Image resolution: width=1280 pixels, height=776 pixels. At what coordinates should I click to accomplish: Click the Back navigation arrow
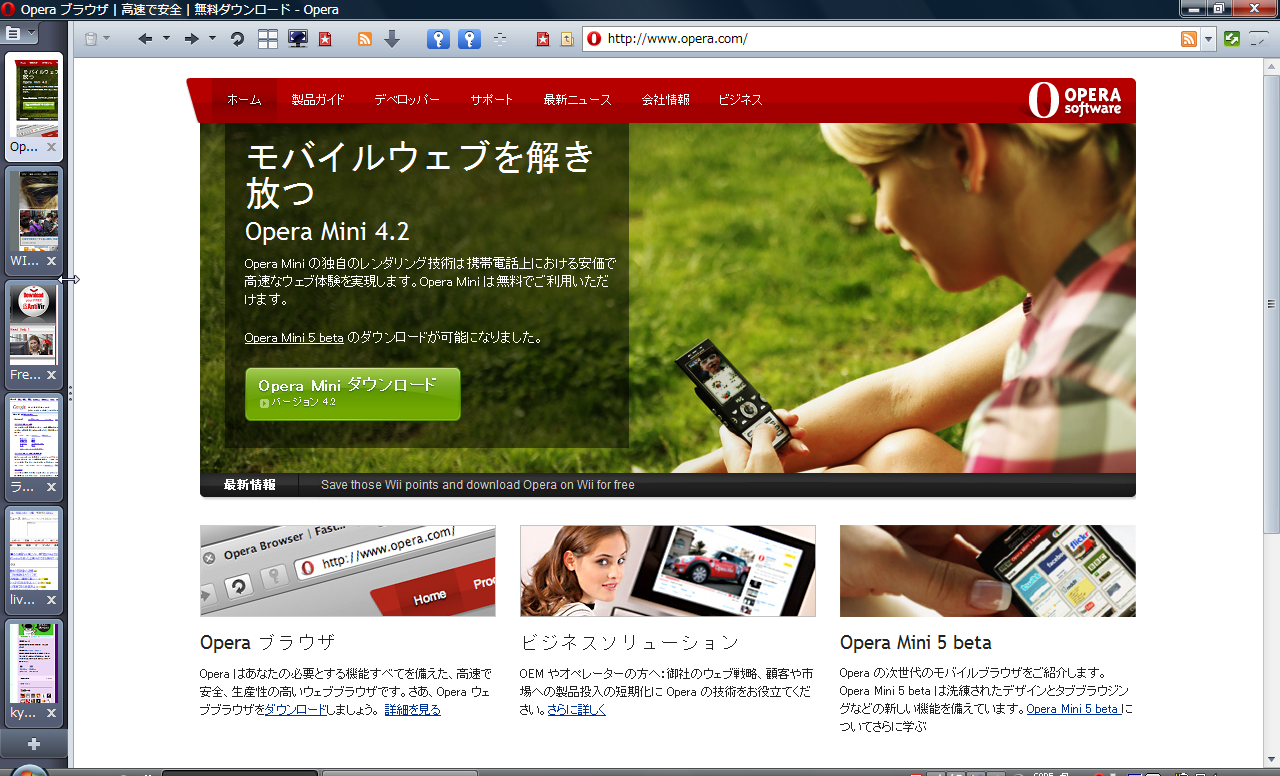coord(145,39)
